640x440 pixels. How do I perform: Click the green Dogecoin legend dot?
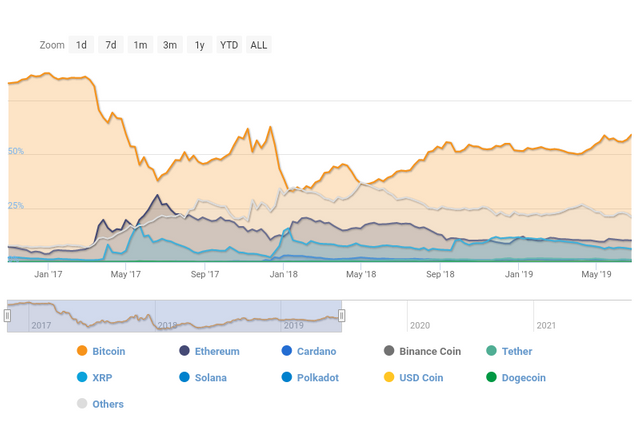pos(491,377)
